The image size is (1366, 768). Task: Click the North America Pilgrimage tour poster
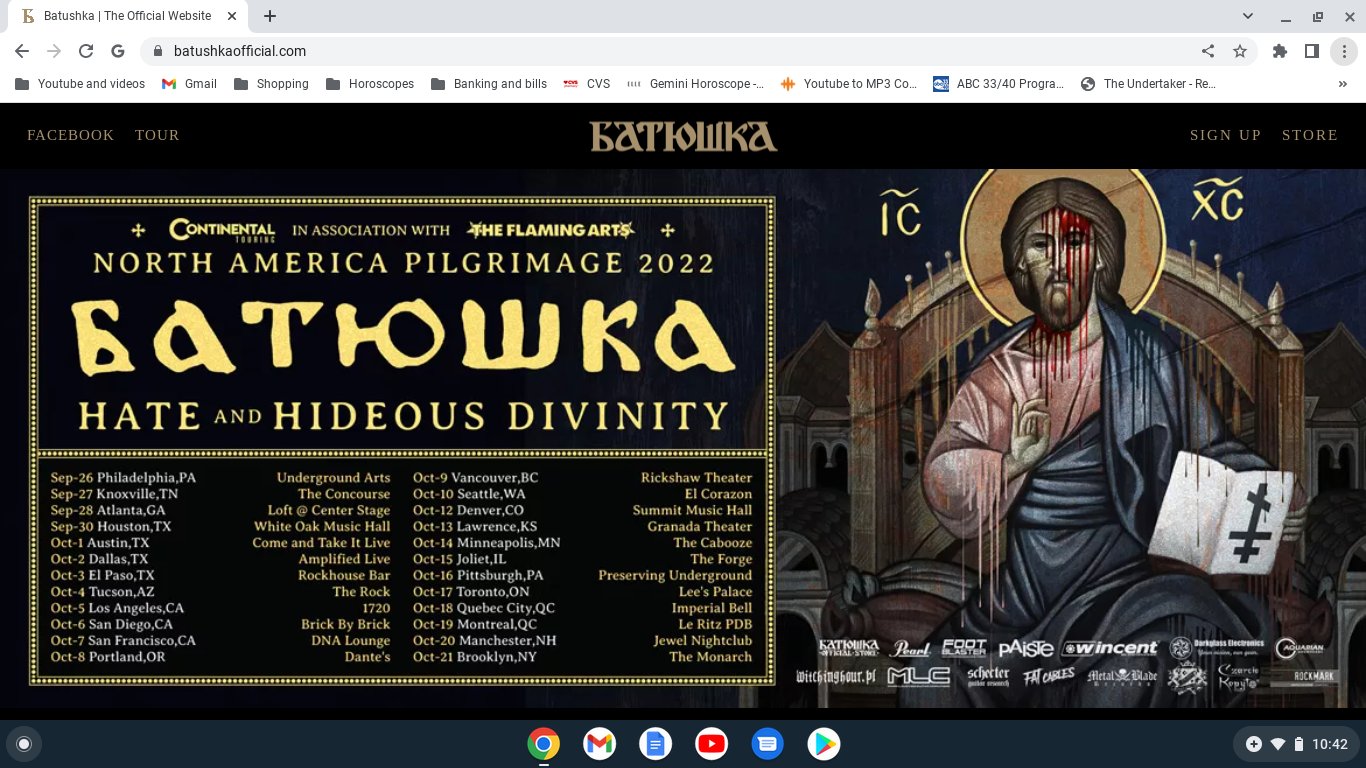point(402,440)
